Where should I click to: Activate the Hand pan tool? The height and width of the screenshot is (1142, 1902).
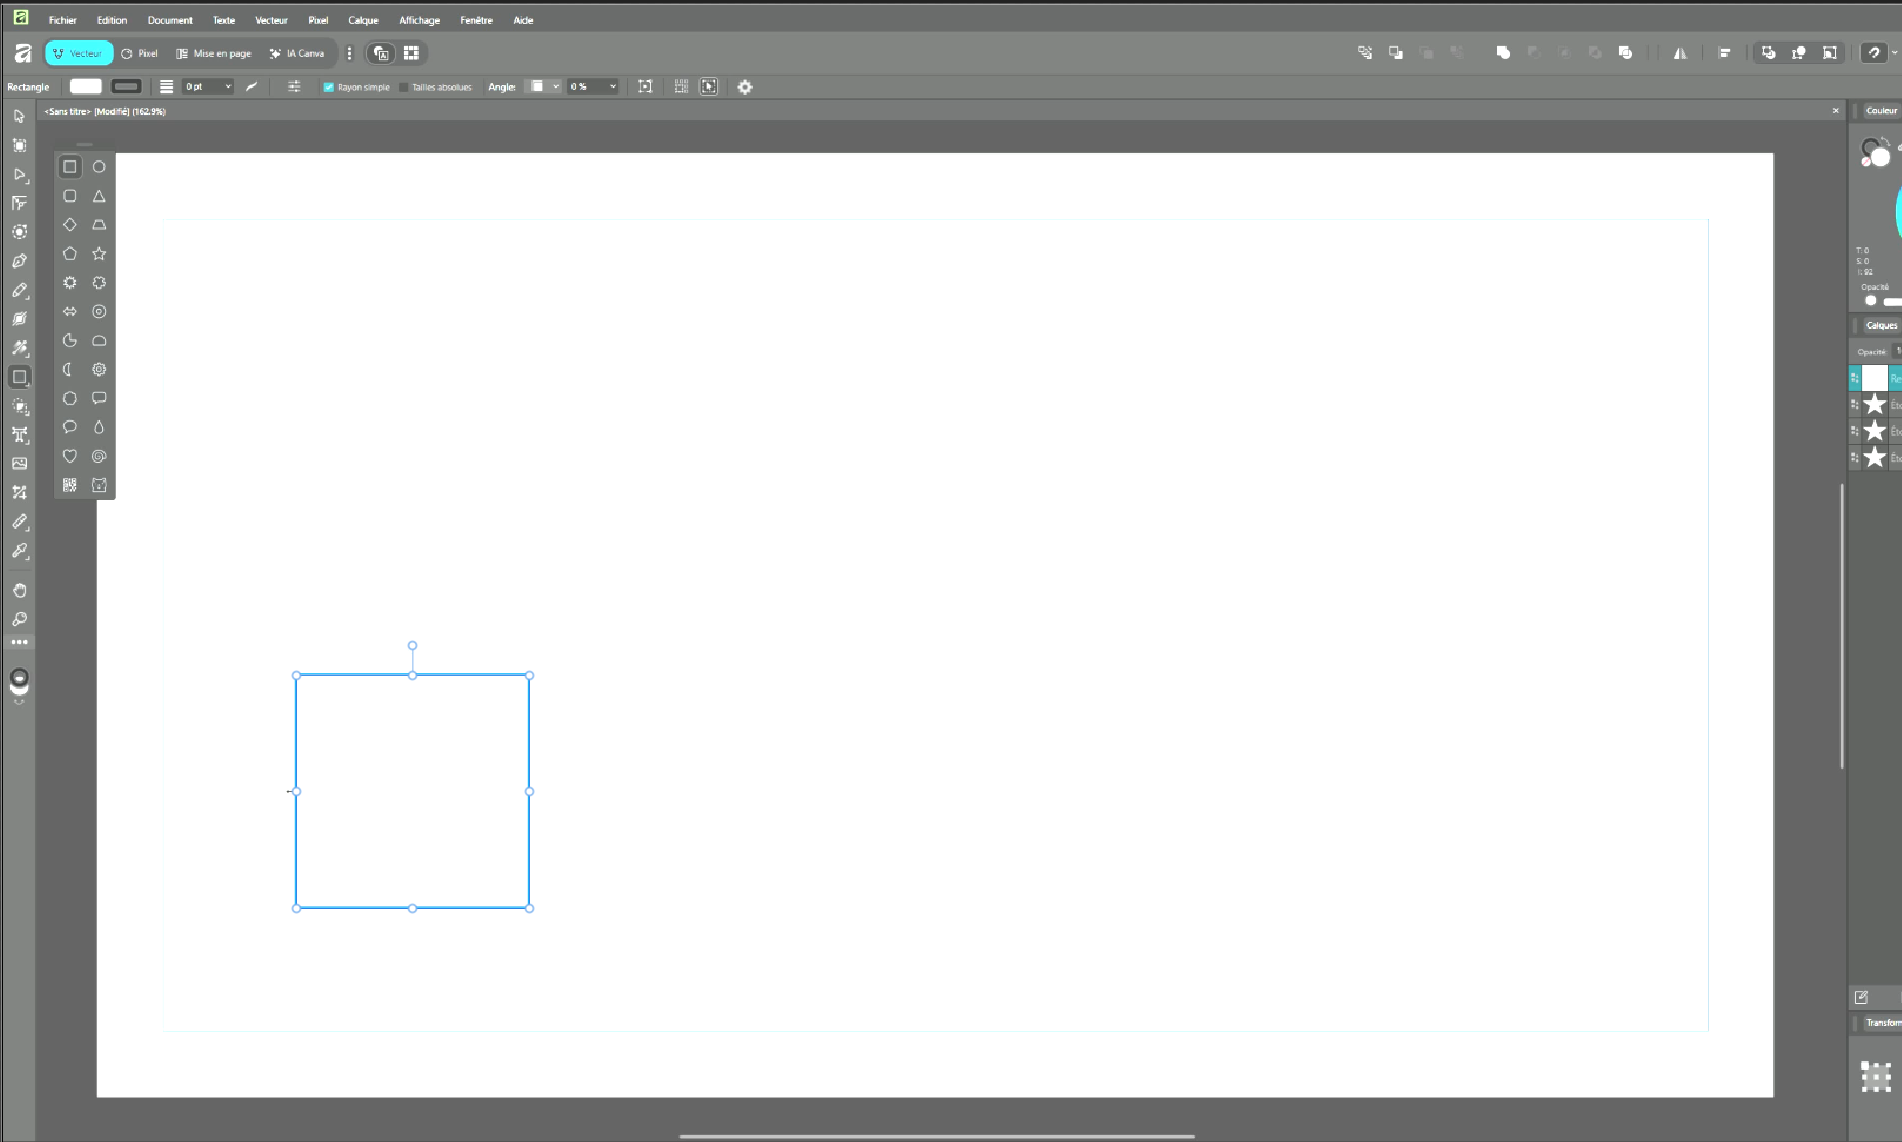pyautogui.click(x=19, y=590)
